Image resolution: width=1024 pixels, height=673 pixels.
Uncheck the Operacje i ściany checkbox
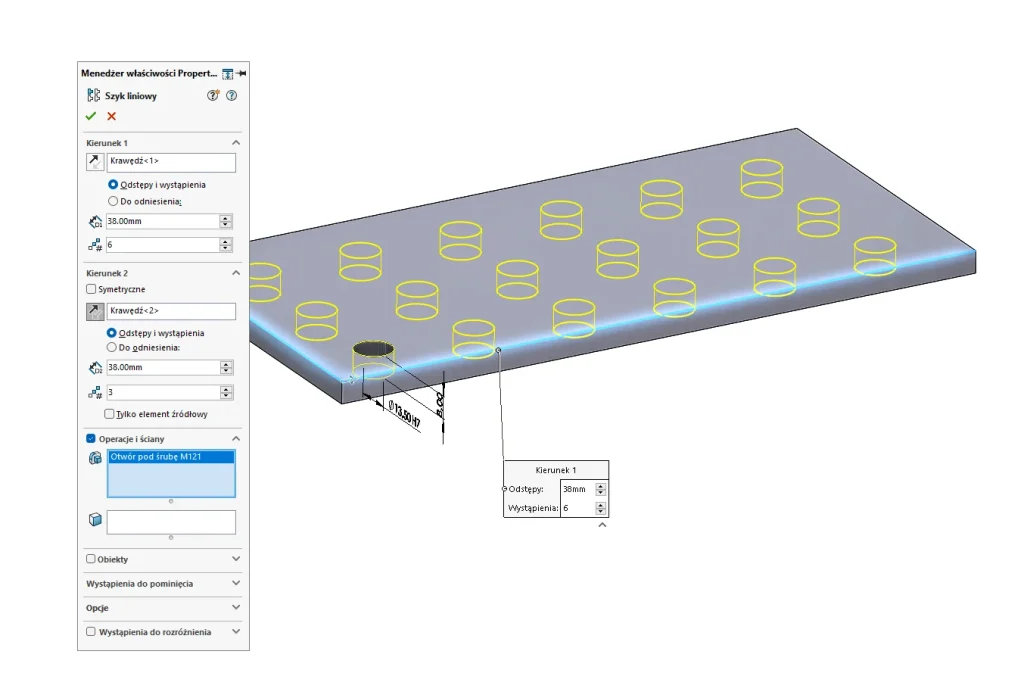coord(91,439)
